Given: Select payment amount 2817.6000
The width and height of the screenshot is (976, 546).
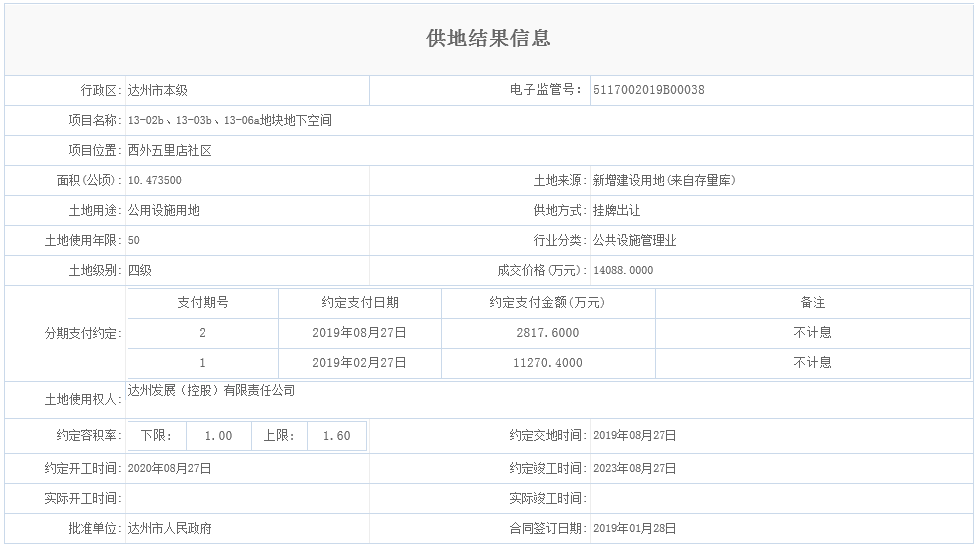Looking at the screenshot, I should [x=548, y=333].
